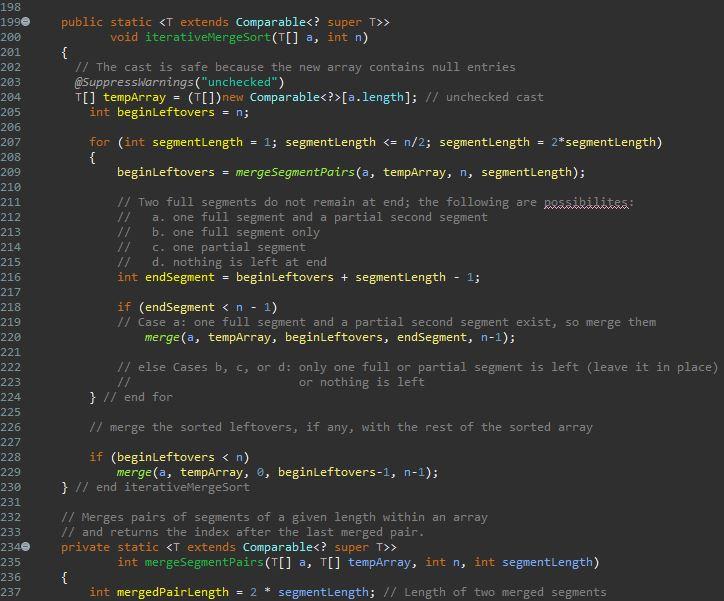Click comment "Merges pairs of segments of a given length"

pos(274,517)
